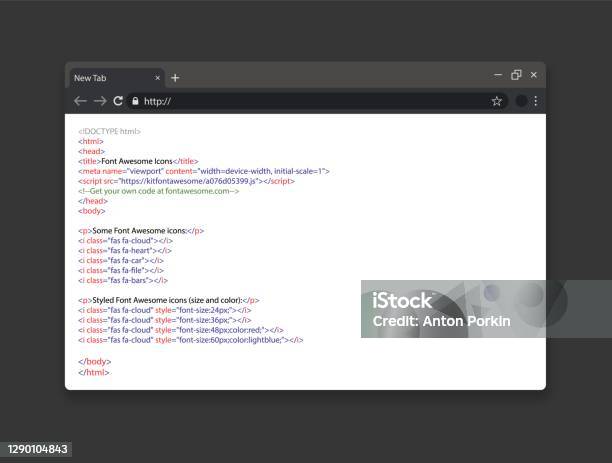Click the 'fas fa-bars' code line
The width and height of the screenshot is (612, 463).
click(x=123, y=280)
